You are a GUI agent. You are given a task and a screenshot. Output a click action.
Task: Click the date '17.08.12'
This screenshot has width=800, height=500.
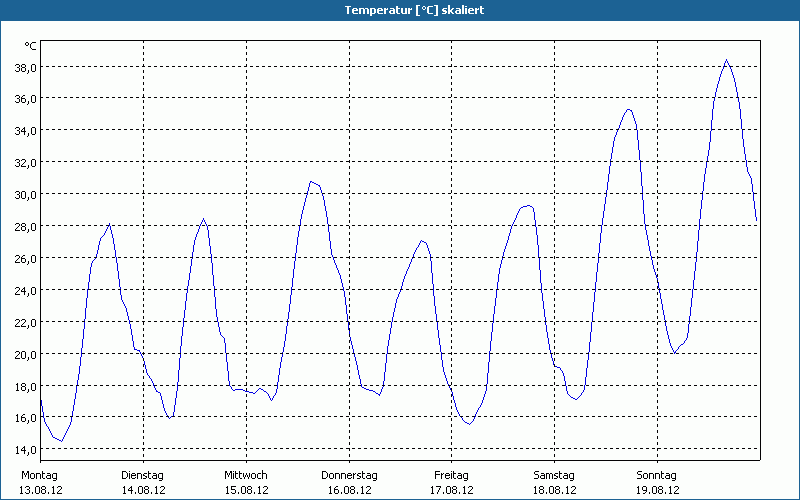452,490
